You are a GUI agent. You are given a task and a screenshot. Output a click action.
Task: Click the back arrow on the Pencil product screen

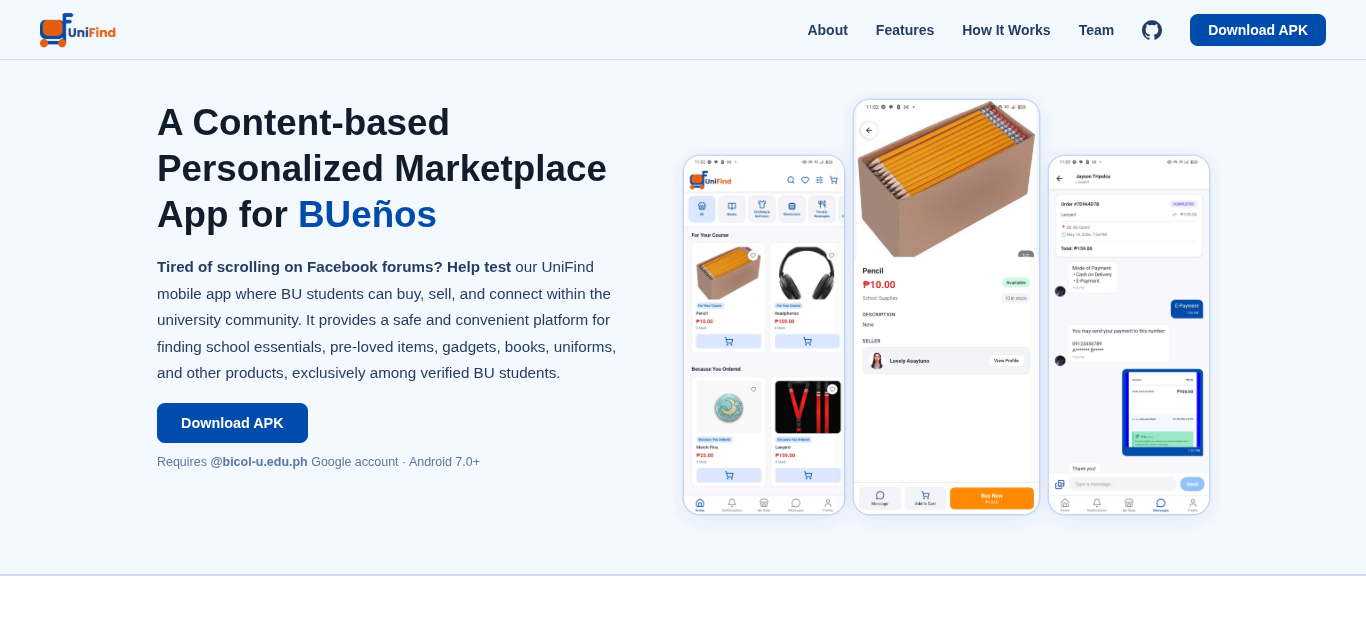pyautogui.click(x=869, y=130)
